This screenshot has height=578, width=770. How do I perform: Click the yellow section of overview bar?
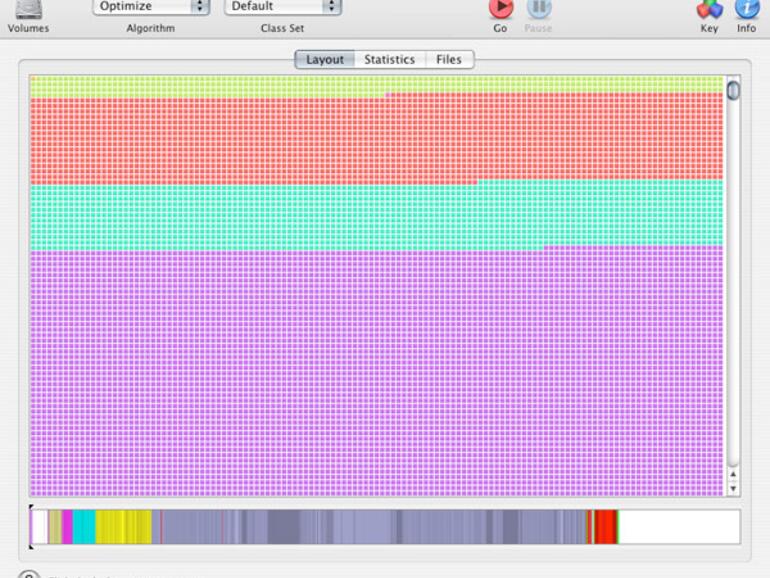tap(122, 527)
